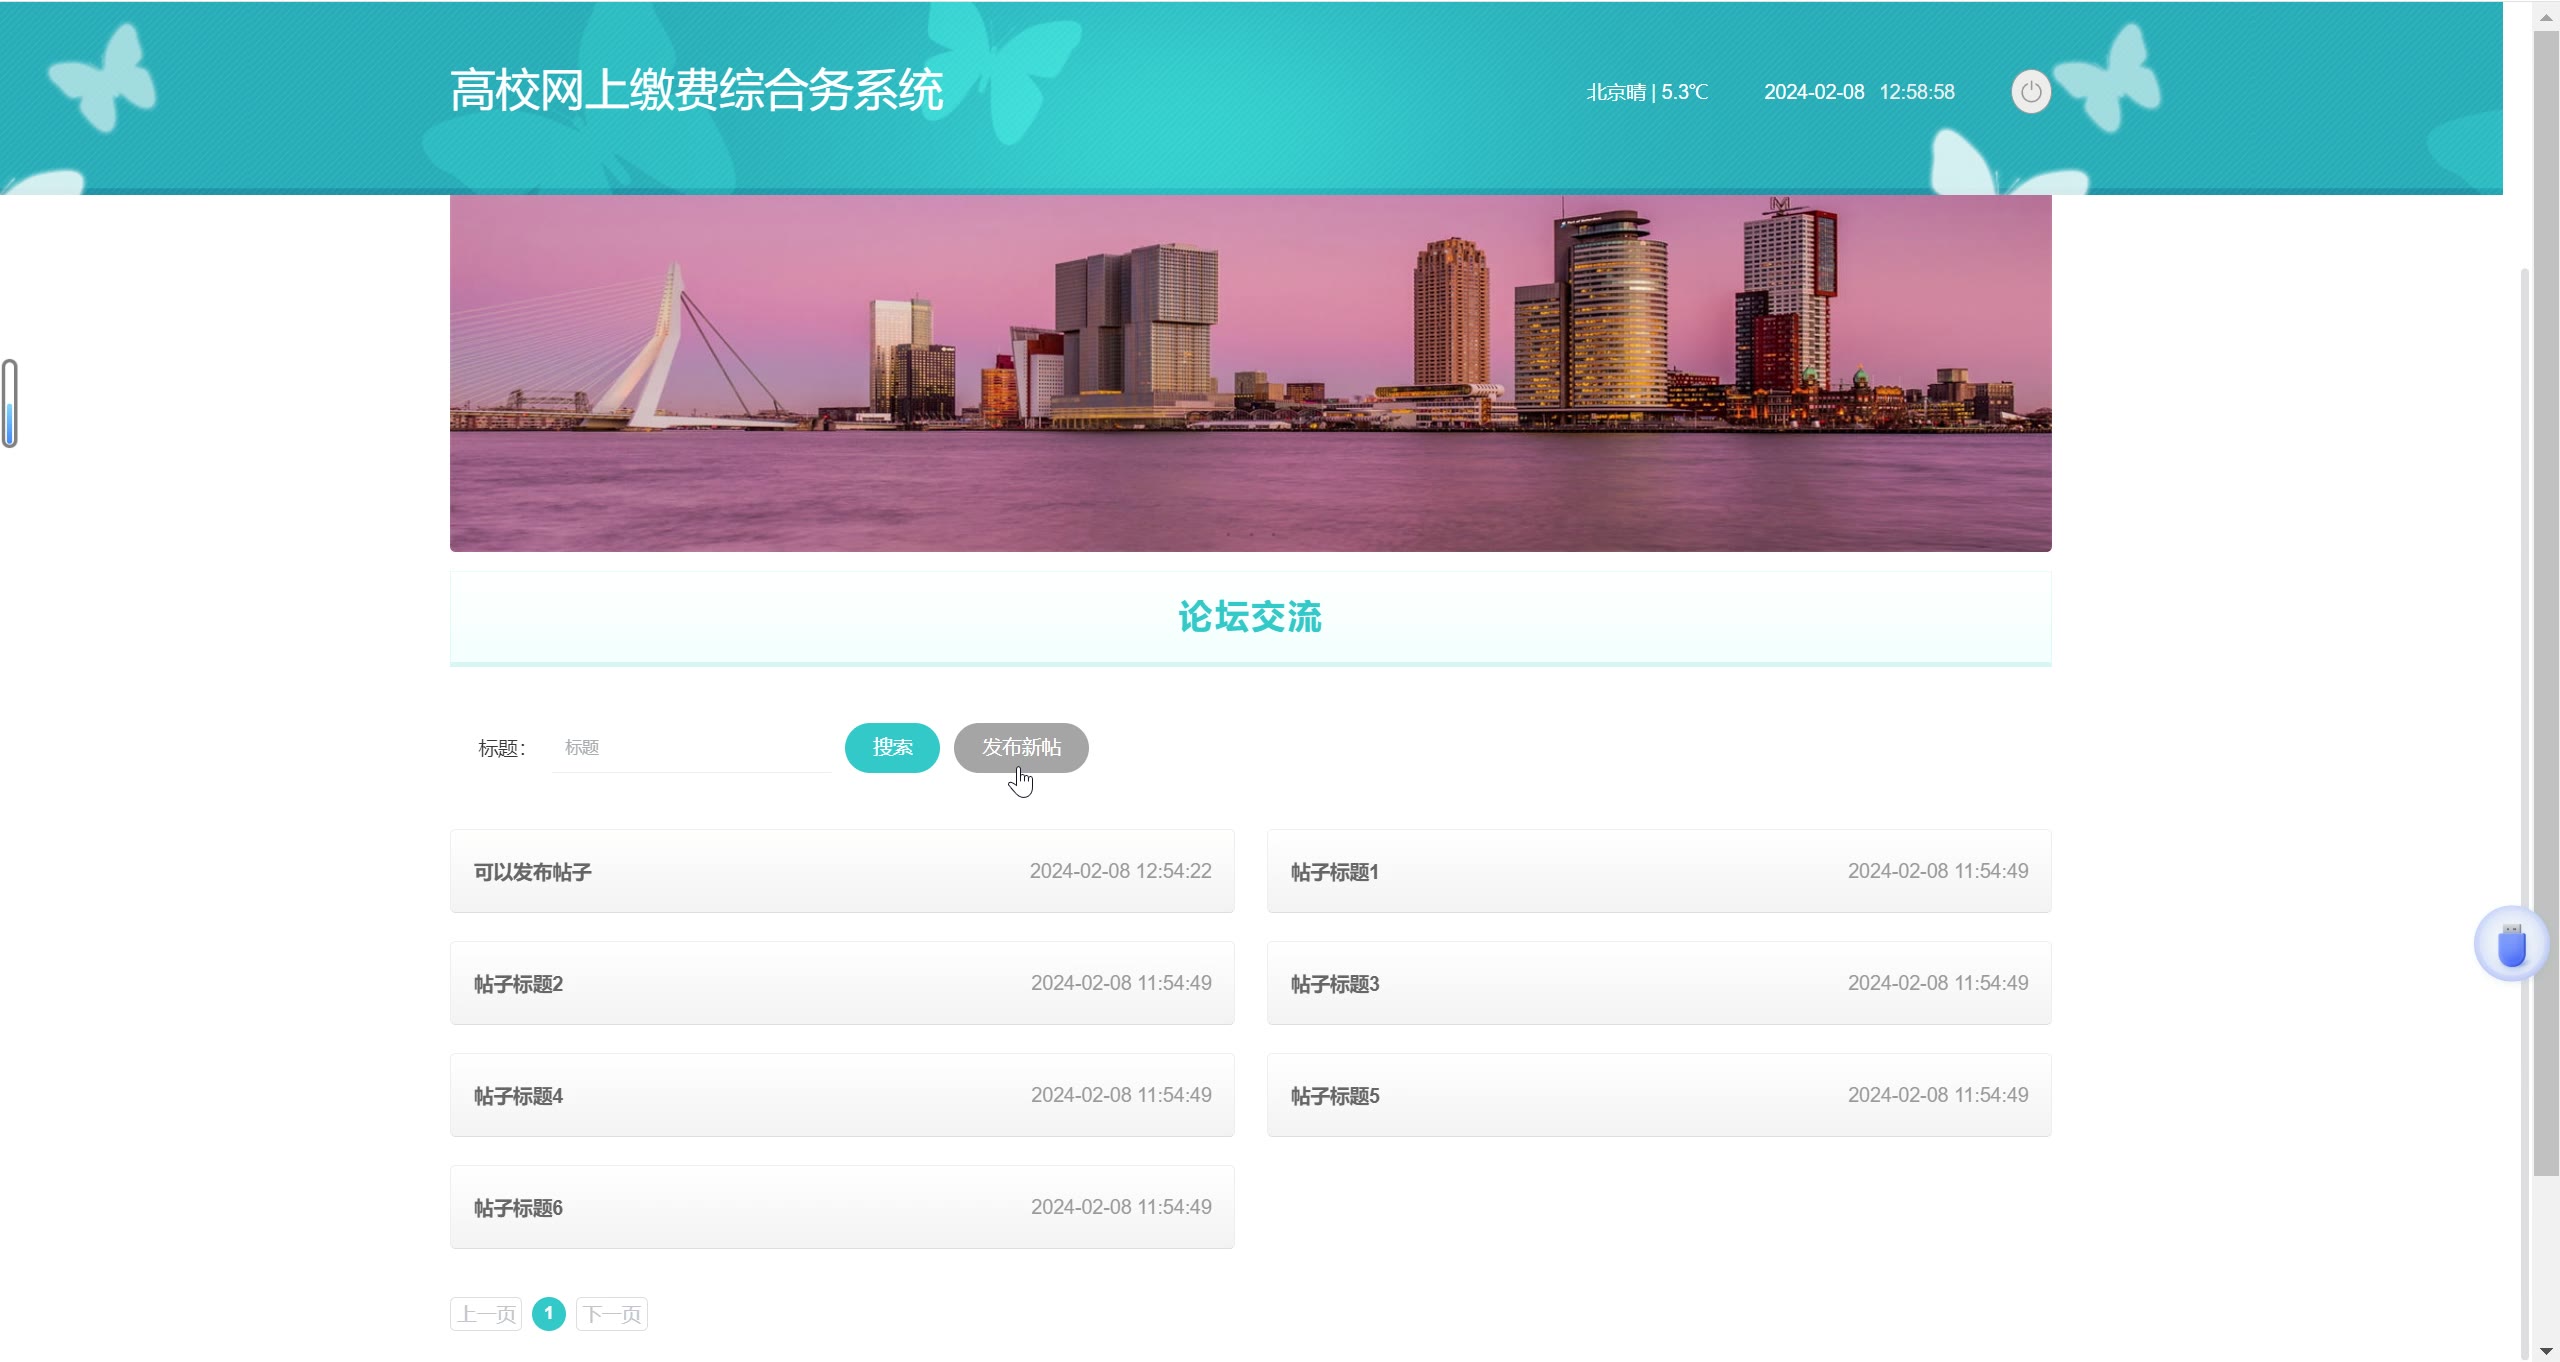Click timestamp 2024-02-08 12:54:22
Screen dimensions: 2560x1362
(1120, 871)
